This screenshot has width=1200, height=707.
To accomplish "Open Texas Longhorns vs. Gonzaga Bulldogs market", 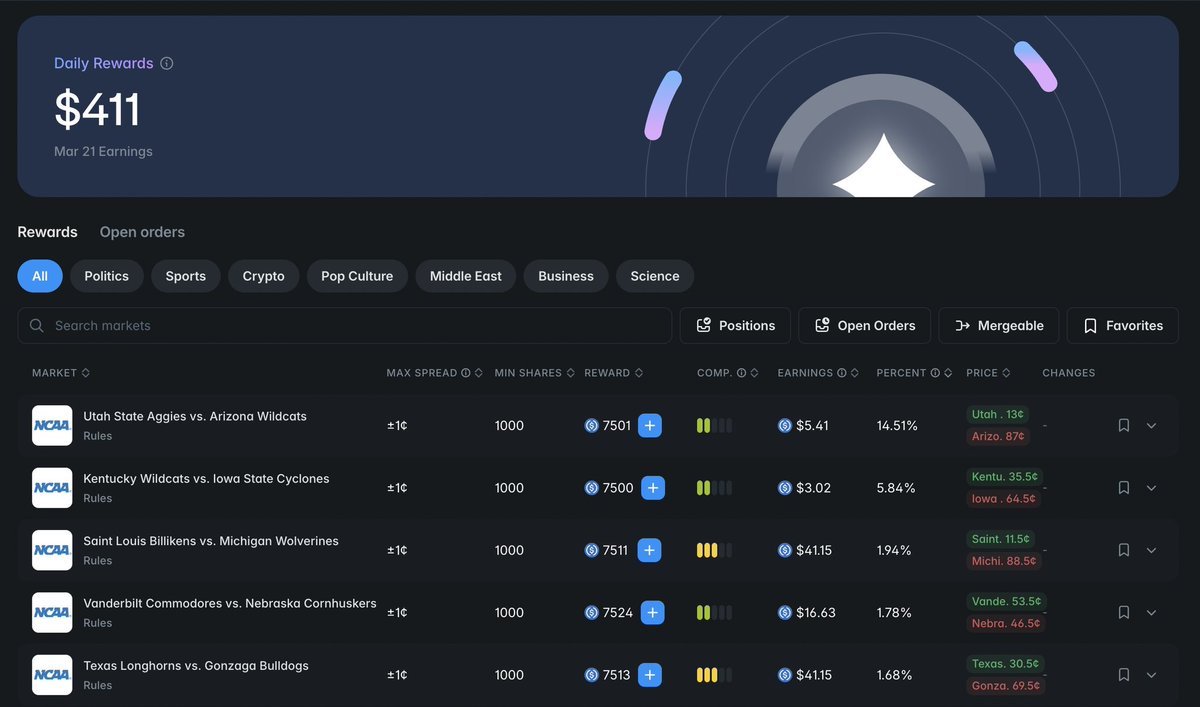I will (x=196, y=666).
